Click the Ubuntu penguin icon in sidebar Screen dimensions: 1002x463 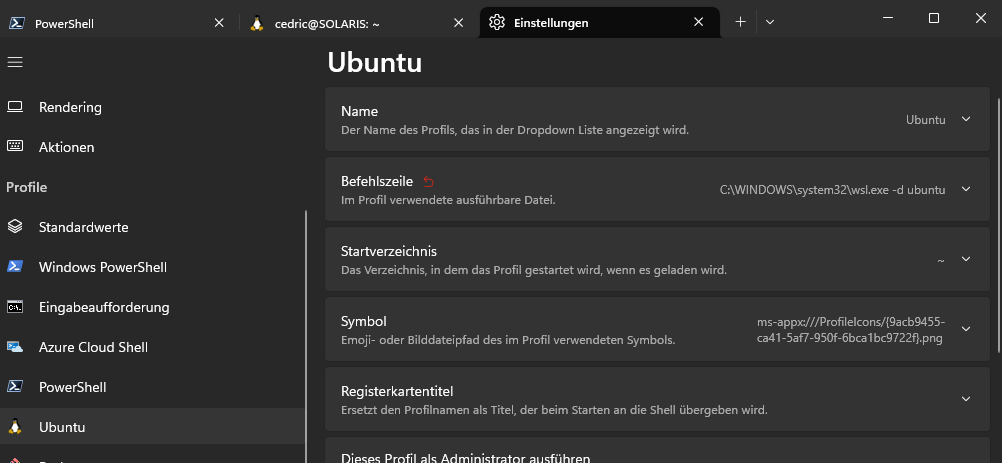(15, 427)
